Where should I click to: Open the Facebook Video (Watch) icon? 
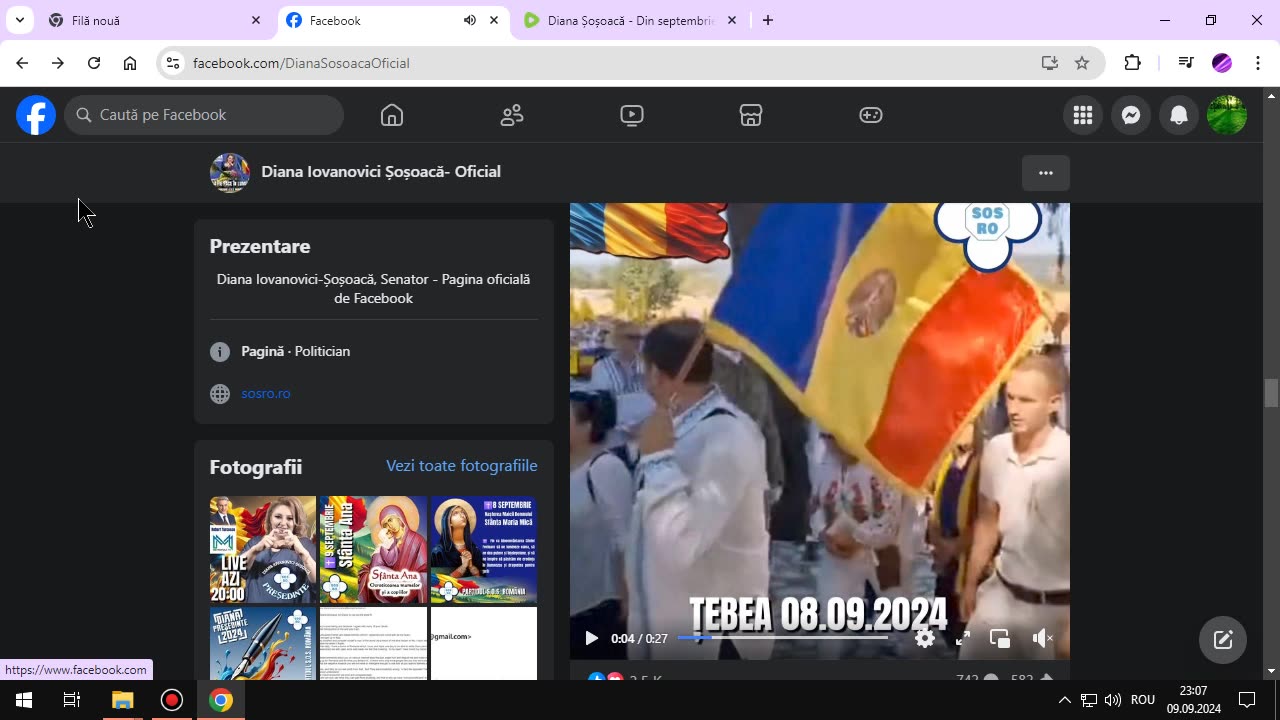(x=632, y=115)
